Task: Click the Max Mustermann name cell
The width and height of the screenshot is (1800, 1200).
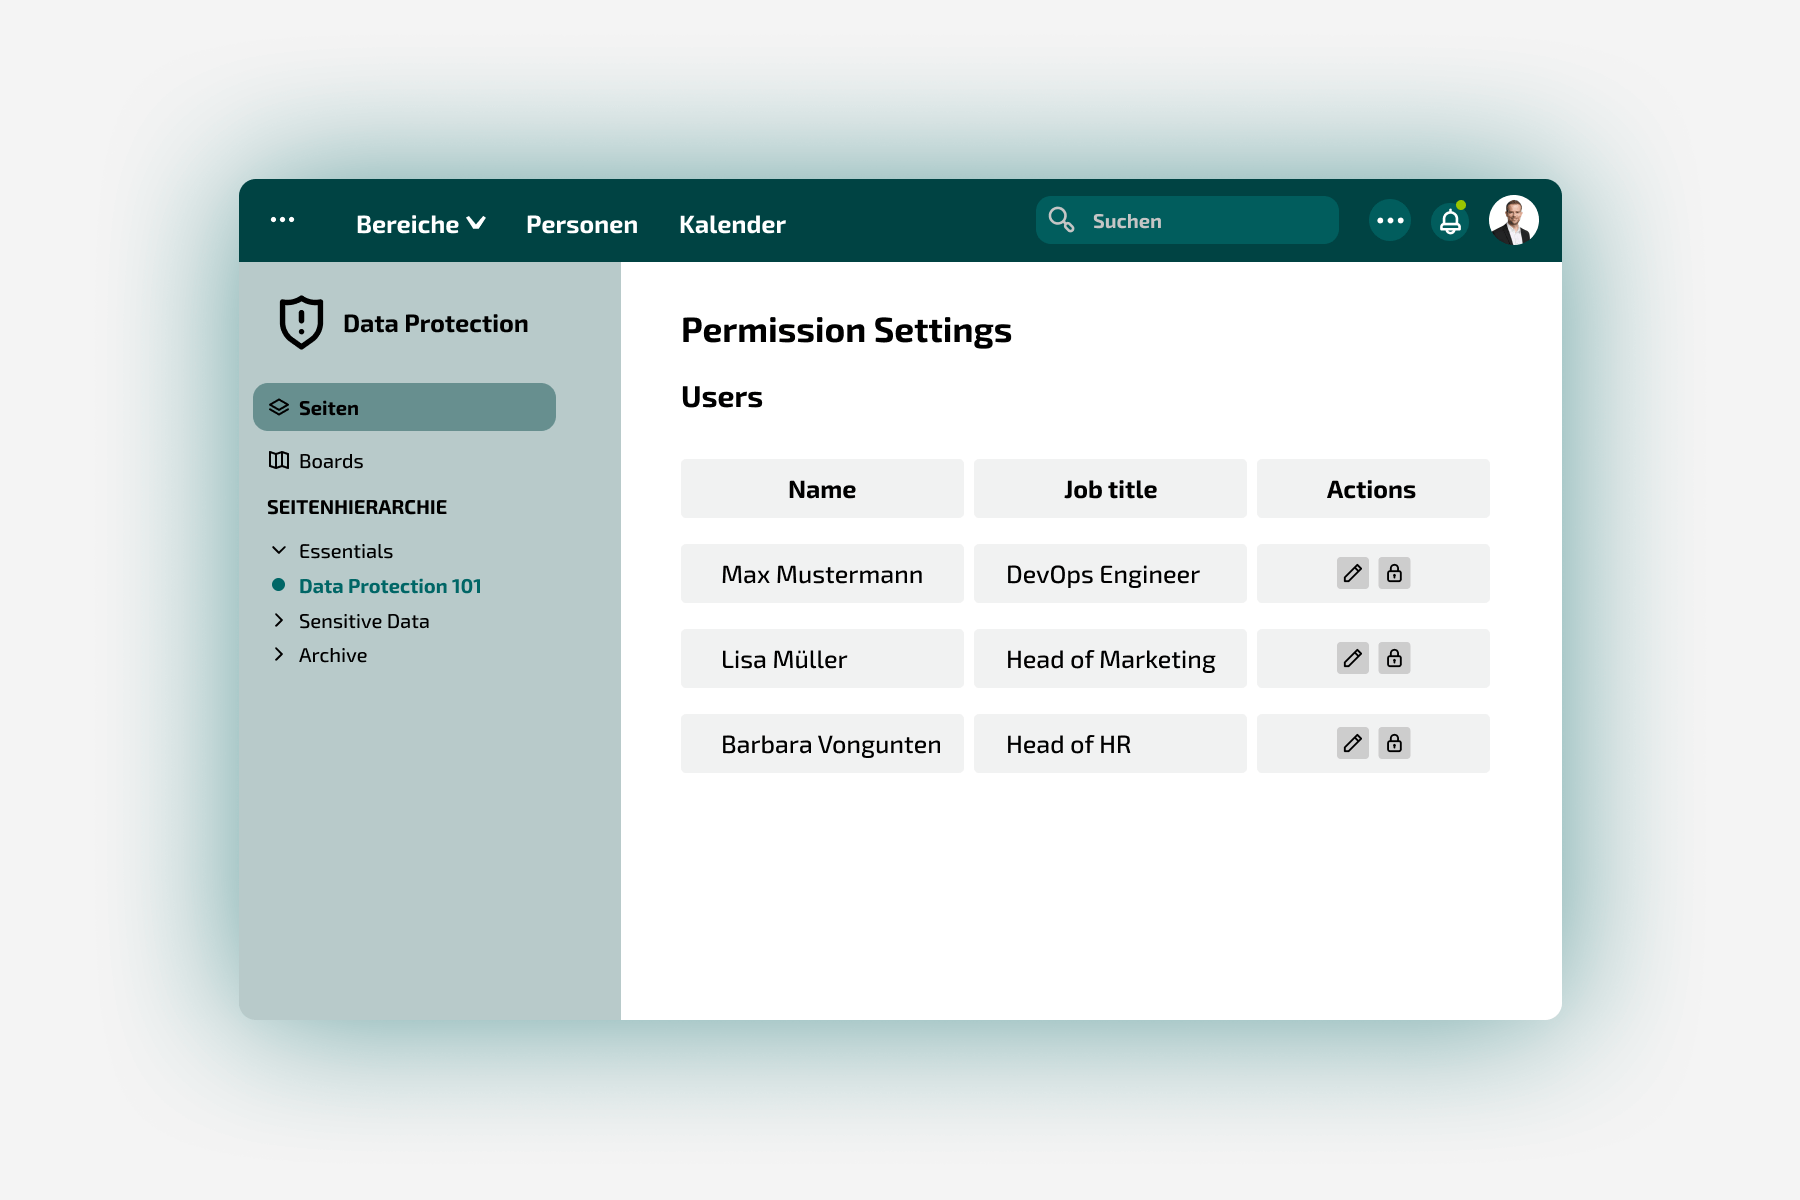Action: tap(822, 573)
